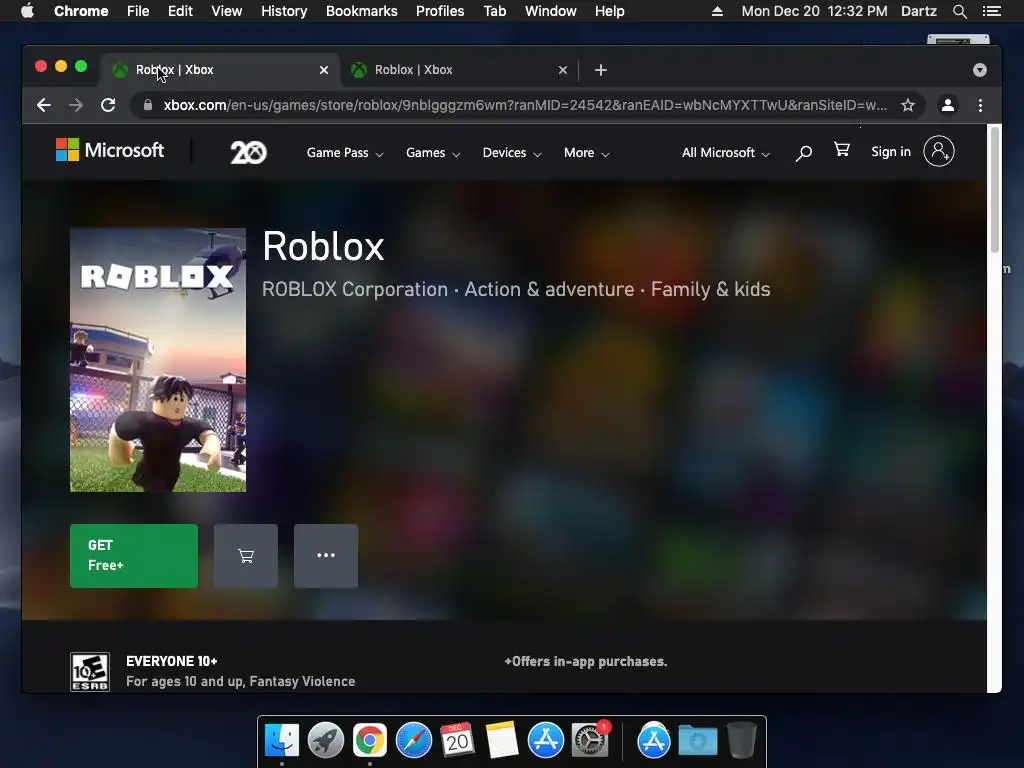Open Calendar from the dock
This screenshot has width=1024, height=768.
click(x=457, y=740)
